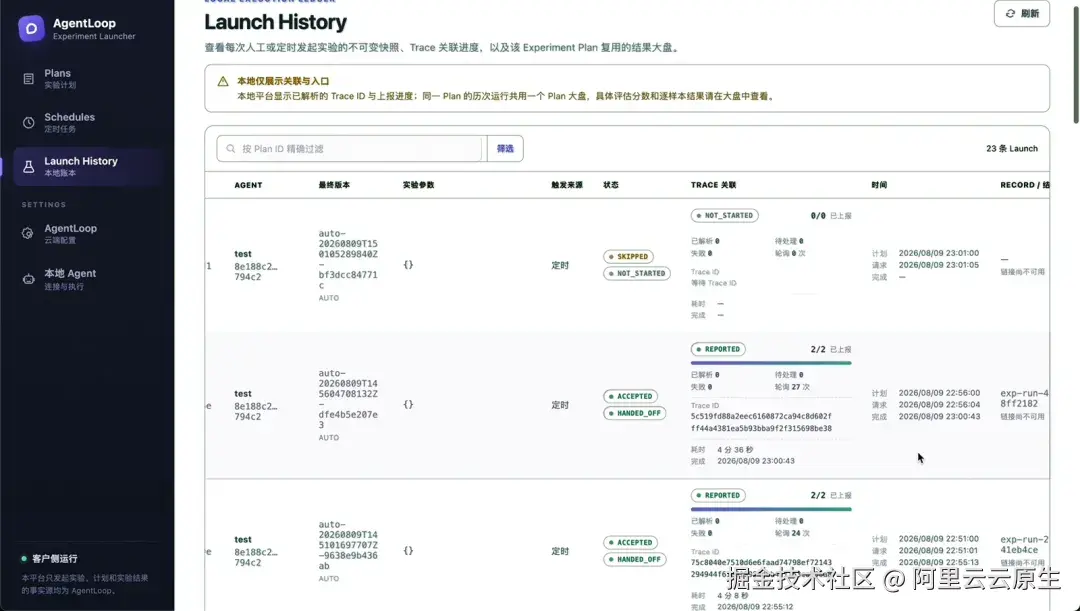
Task: Click 客户侧运行 status indicator
Action: click(49, 559)
